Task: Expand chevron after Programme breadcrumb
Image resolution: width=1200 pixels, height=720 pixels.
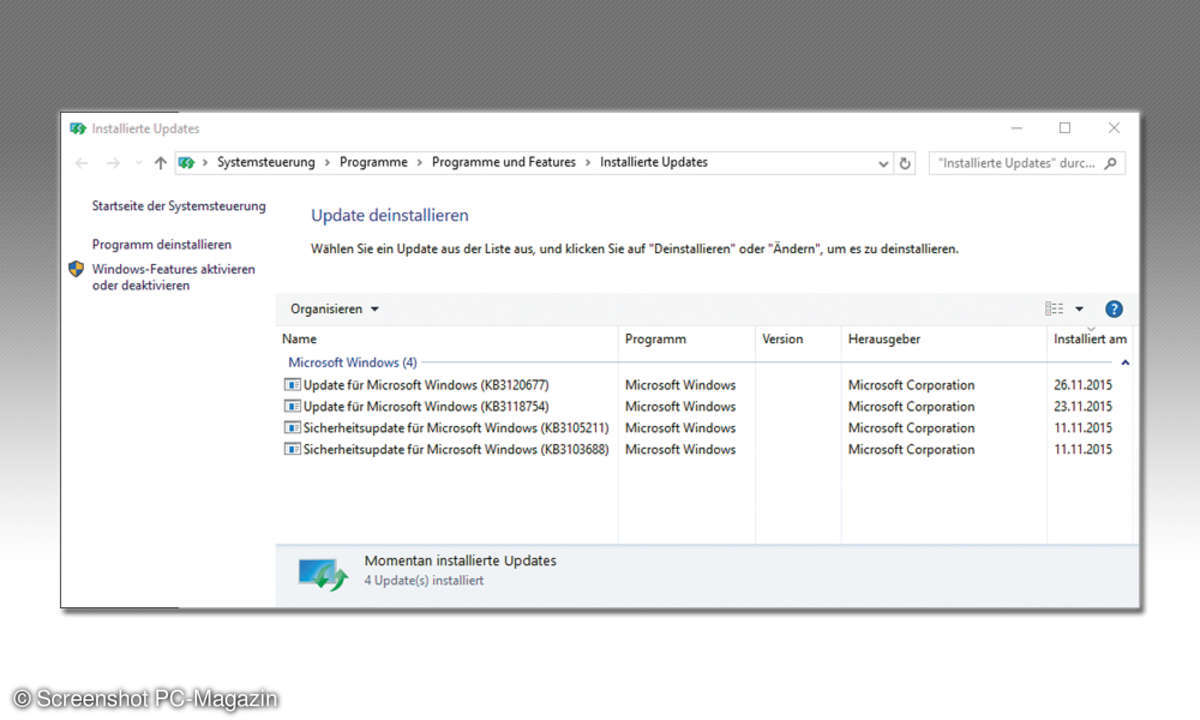Action: coord(420,162)
